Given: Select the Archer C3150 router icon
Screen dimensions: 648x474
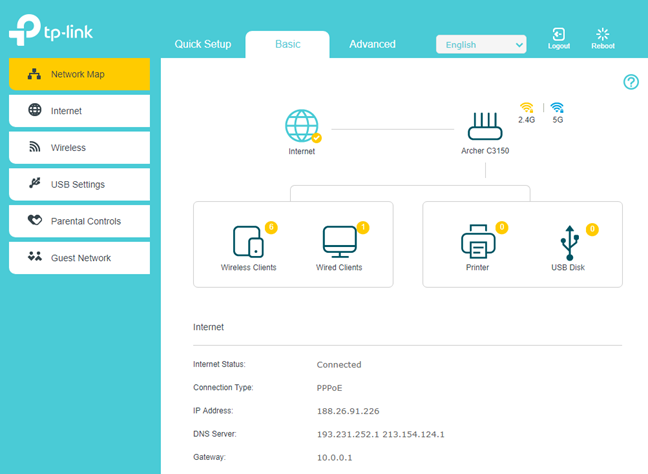Looking at the screenshot, I should coord(485,126).
